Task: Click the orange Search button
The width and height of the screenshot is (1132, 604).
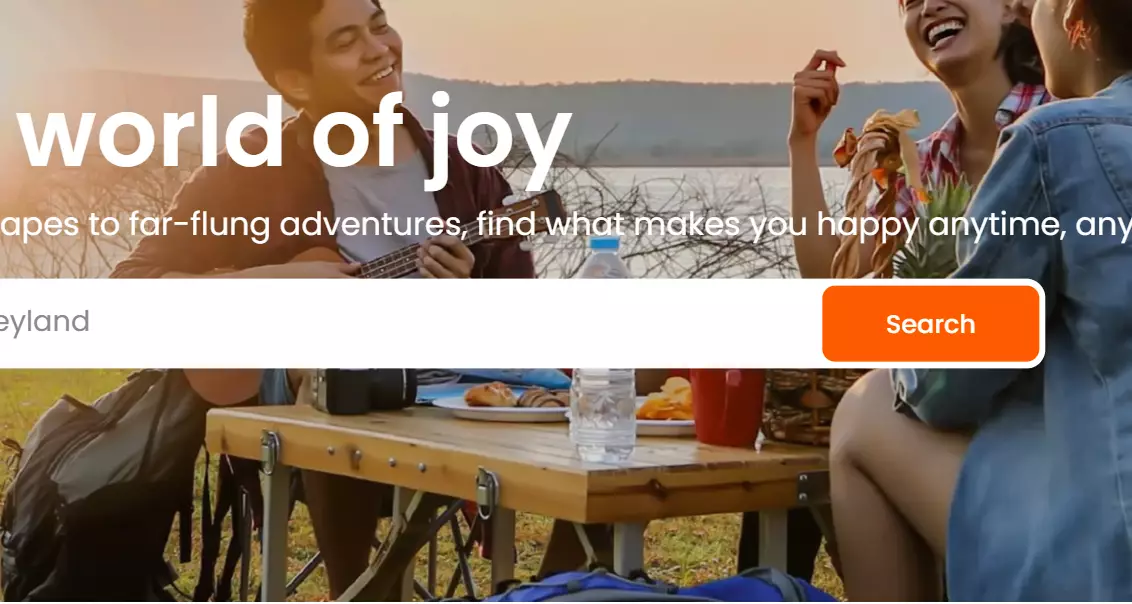Action: coord(931,323)
